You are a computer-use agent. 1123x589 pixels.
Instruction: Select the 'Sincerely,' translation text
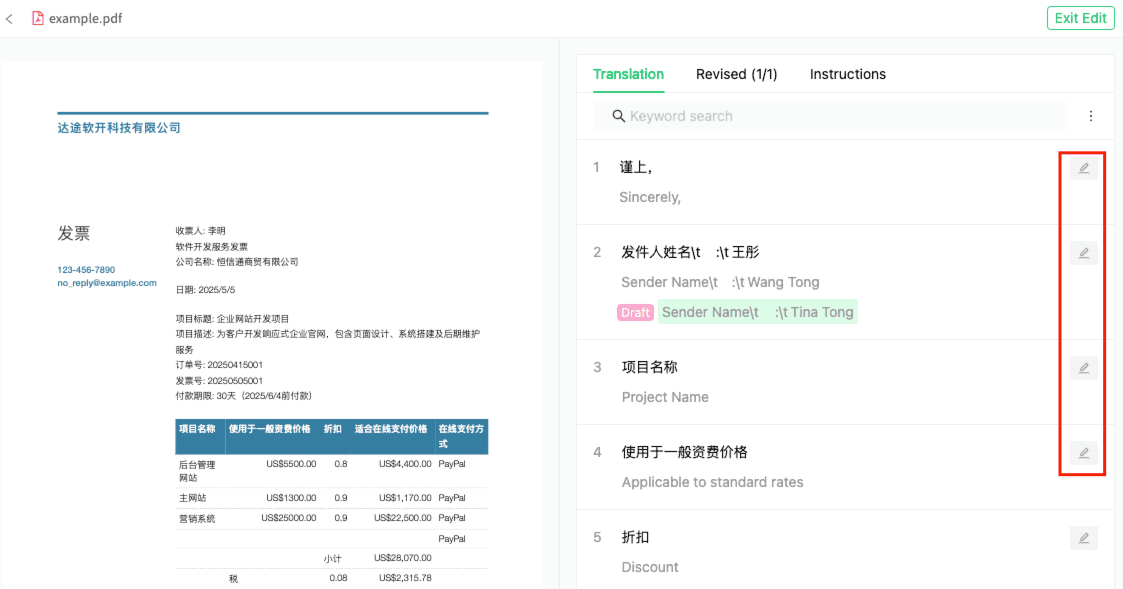(649, 197)
